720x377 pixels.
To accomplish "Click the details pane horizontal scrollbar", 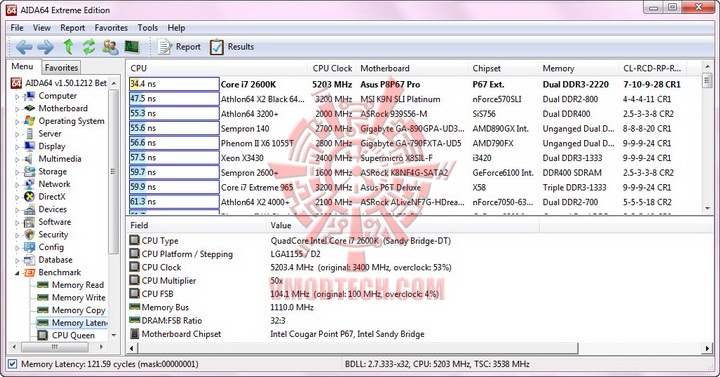I will point(358,348).
